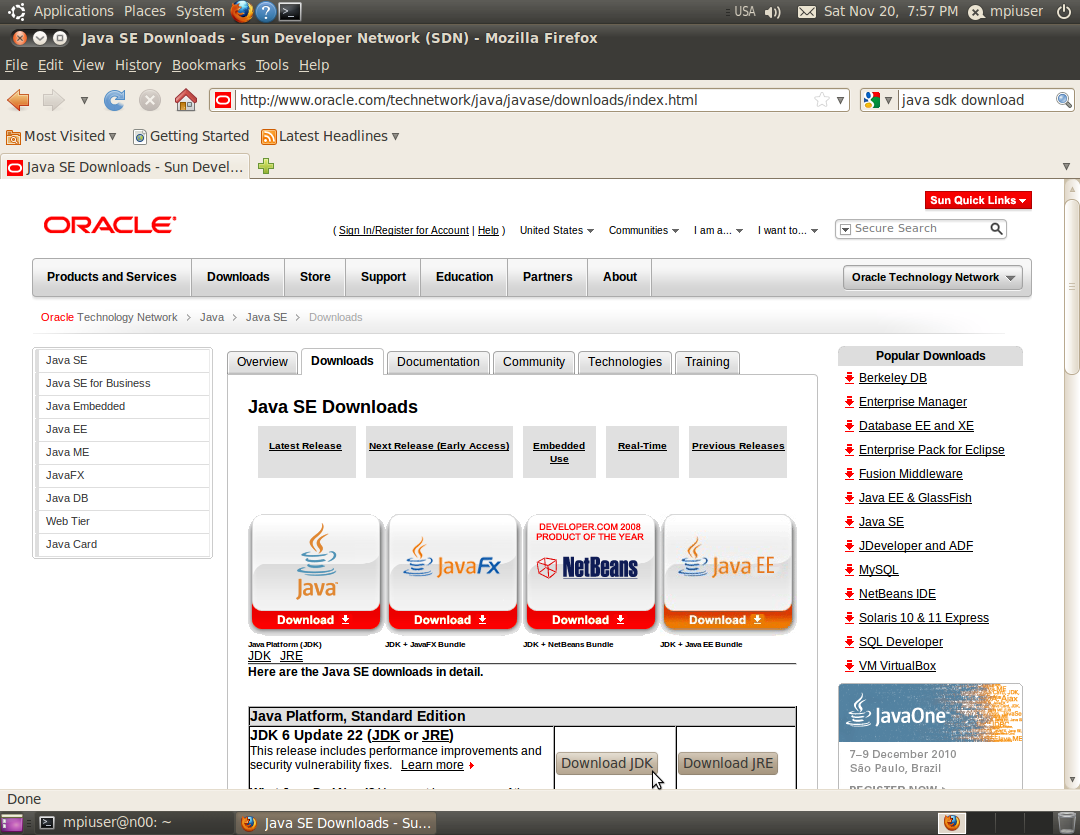Click the Firefox launcher in top panel
Screen dimensions: 1080x835
(x=242, y=11)
